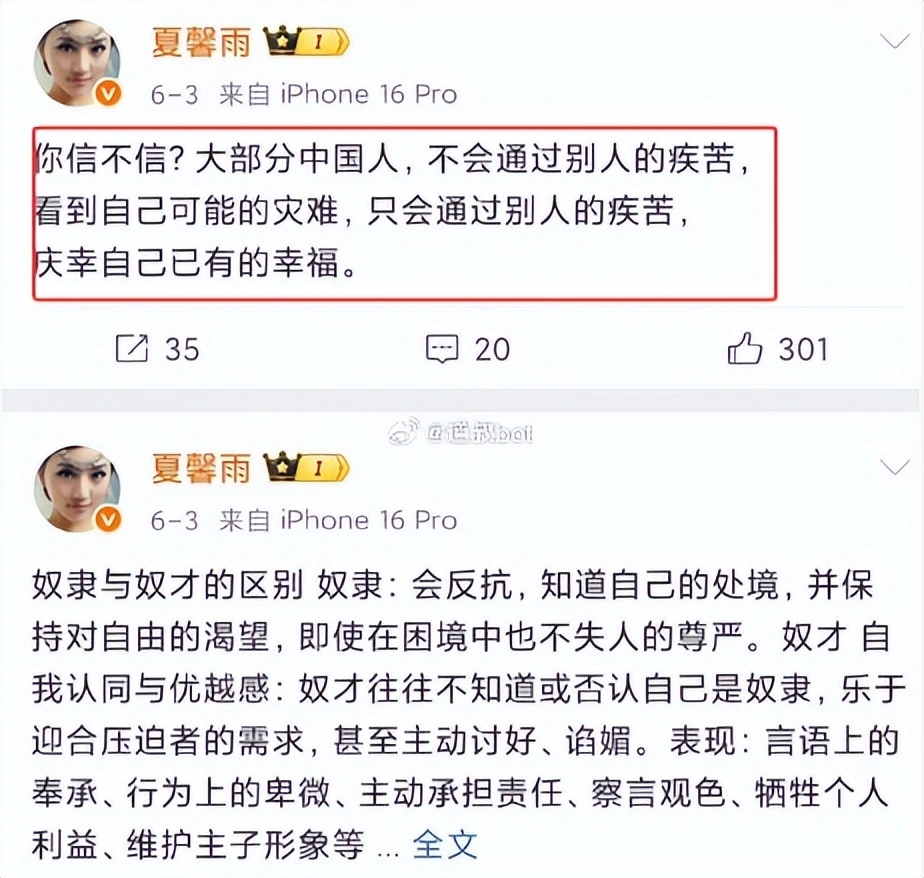Click the red-boxed first post text
The height and width of the screenshot is (878, 924).
tap(404, 213)
